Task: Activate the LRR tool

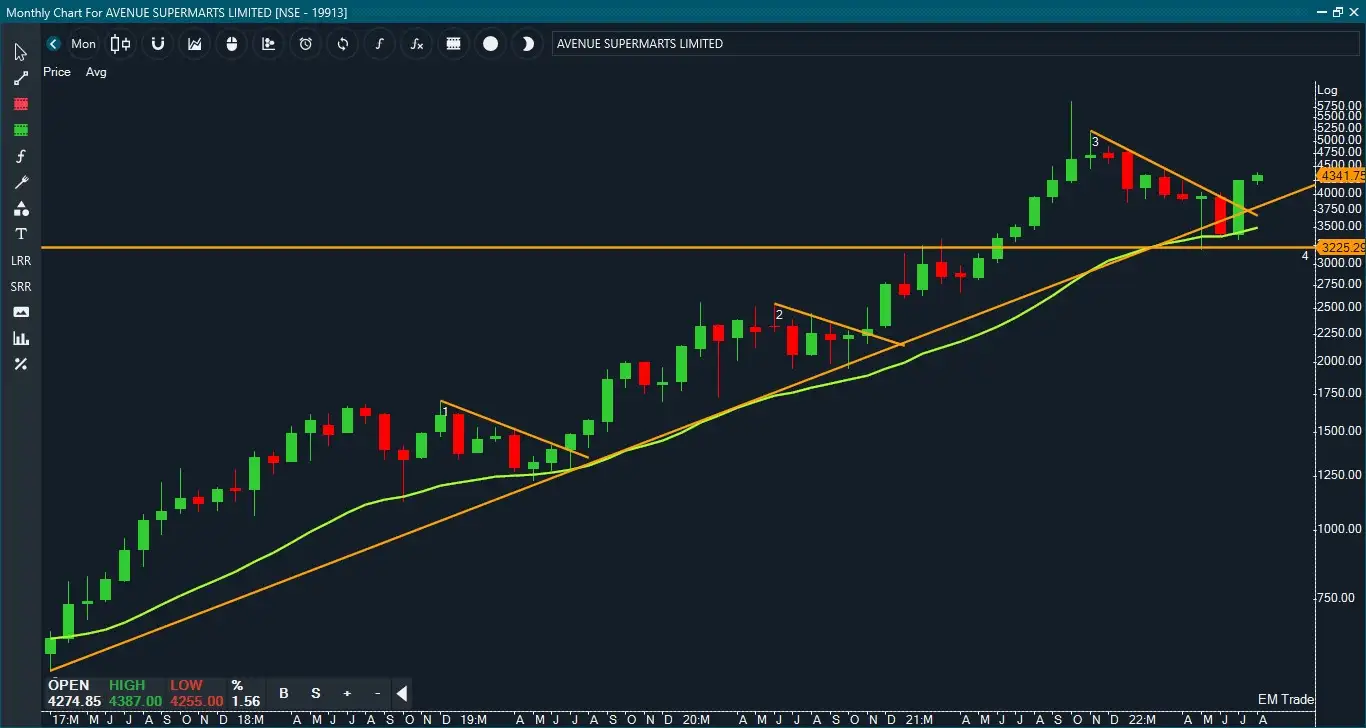Action: [x=21, y=260]
